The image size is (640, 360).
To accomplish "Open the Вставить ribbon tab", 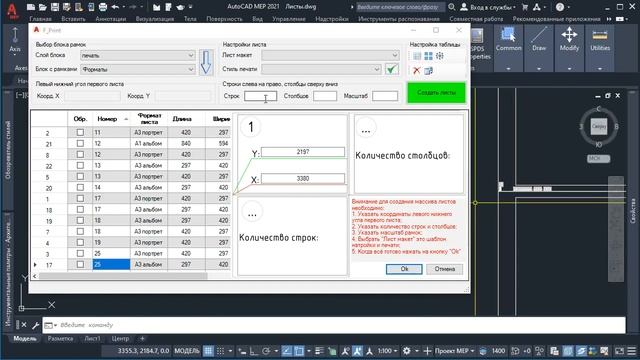I will 73,19.
